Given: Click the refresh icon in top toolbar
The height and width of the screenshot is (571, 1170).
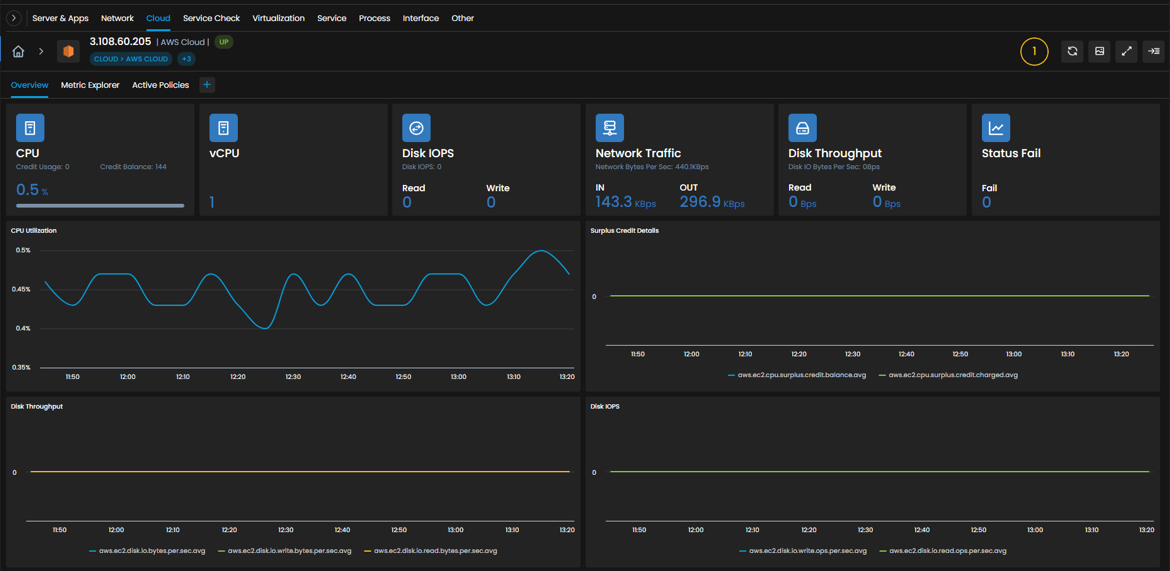Looking at the screenshot, I should click(x=1072, y=52).
